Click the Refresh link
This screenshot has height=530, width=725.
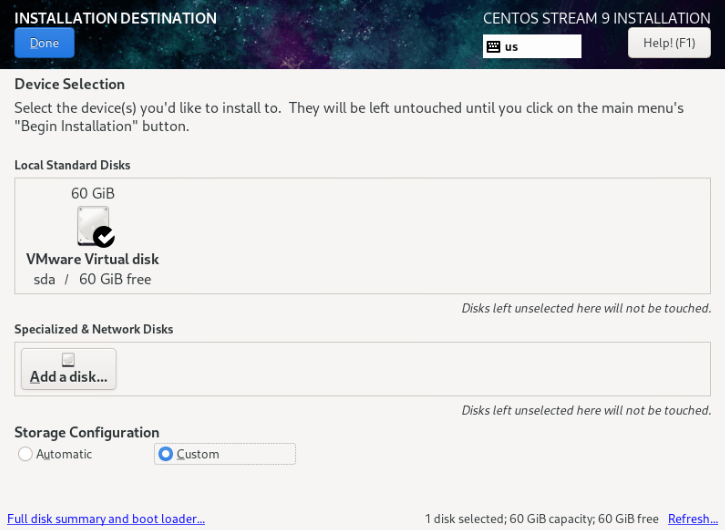click(693, 518)
